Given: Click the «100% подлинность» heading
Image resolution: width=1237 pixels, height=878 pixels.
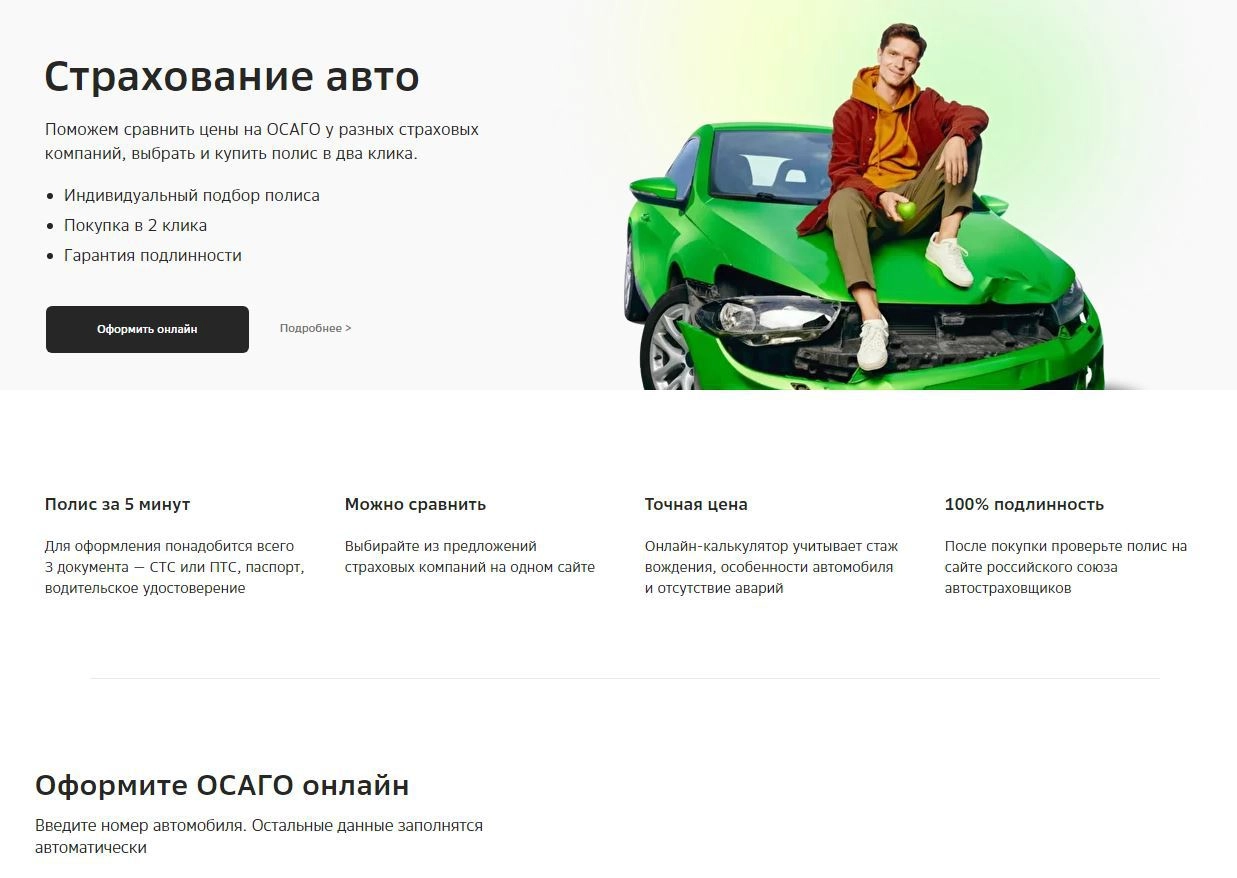Looking at the screenshot, I should pos(1024,504).
